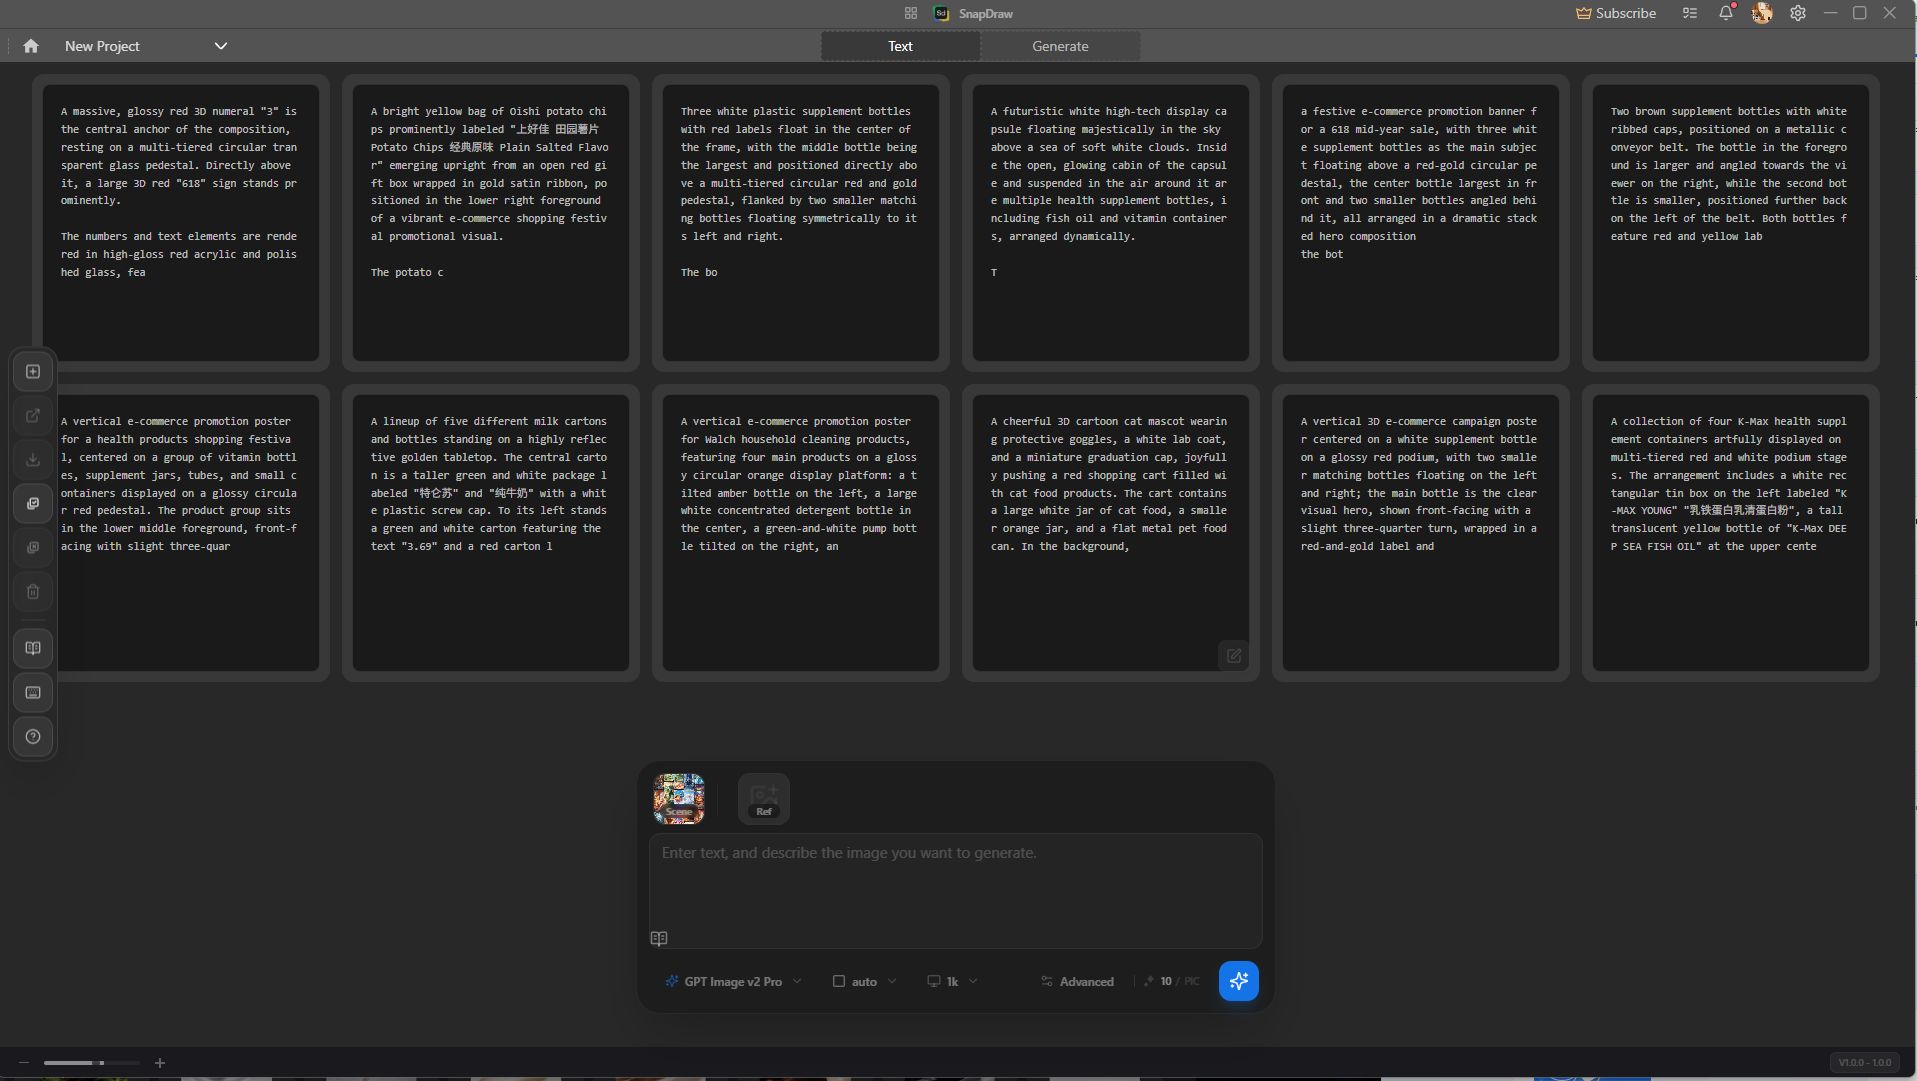The width and height of the screenshot is (1917, 1081).
Task: Add a reference image with the Ref button
Action: 764,799
